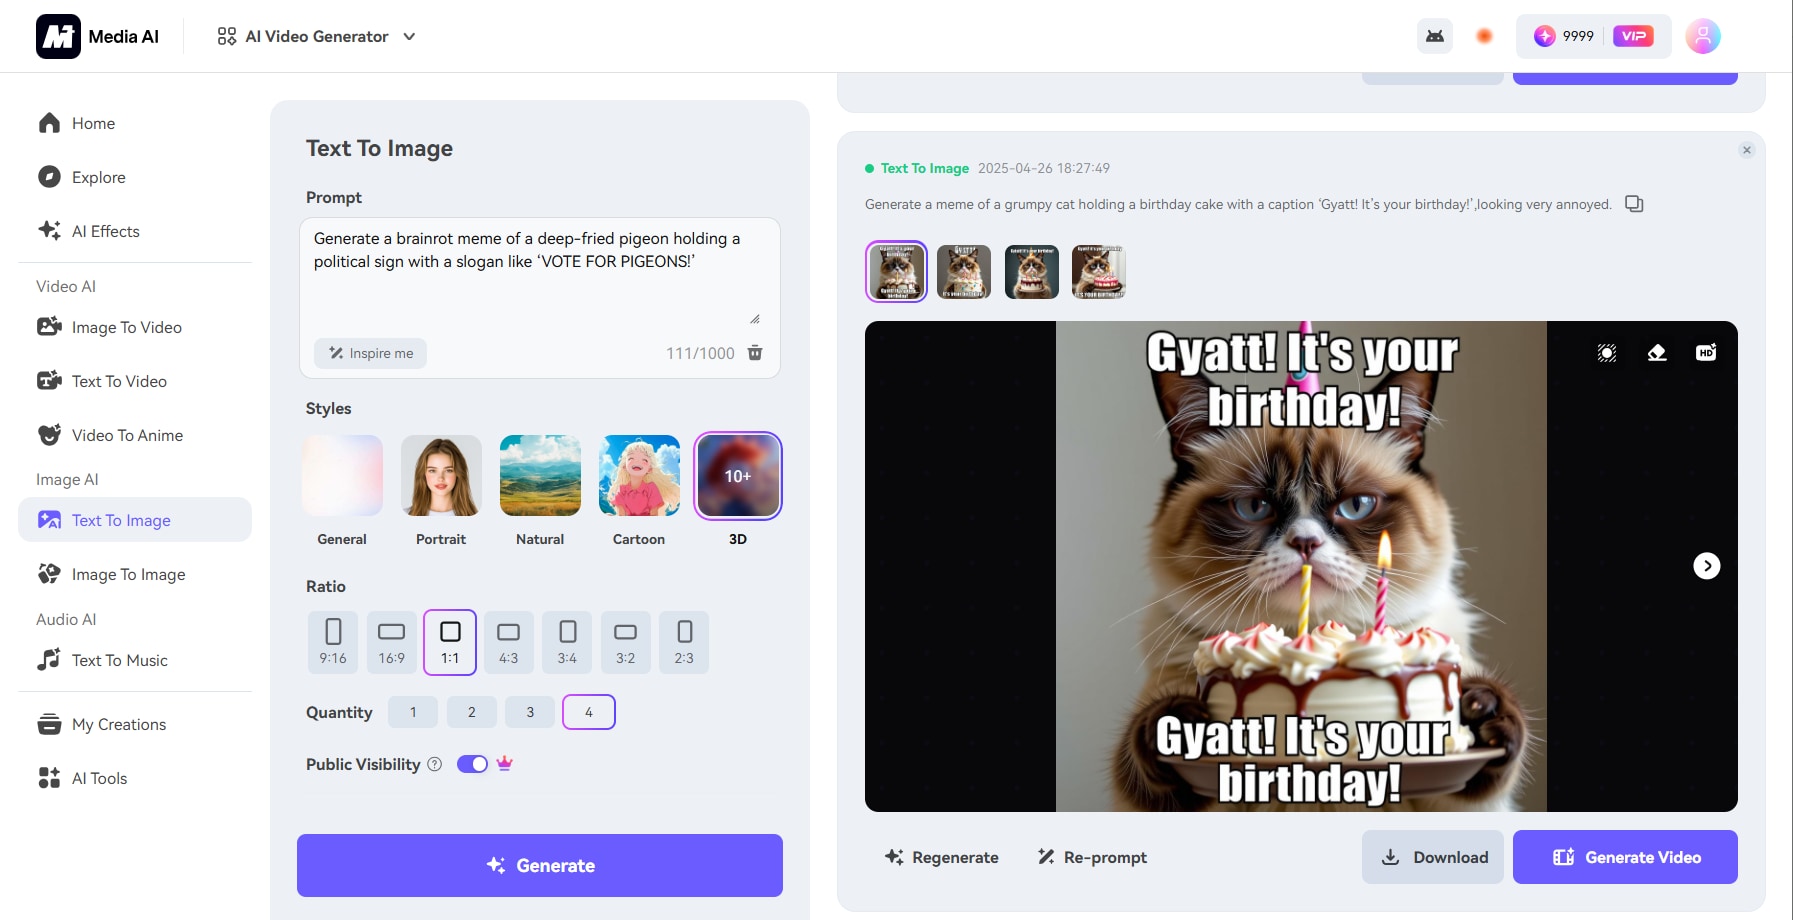Viewport: 1793px width, 920px height.
Task: Click the HD upscale icon on the generated image
Action: (1707, 352)
